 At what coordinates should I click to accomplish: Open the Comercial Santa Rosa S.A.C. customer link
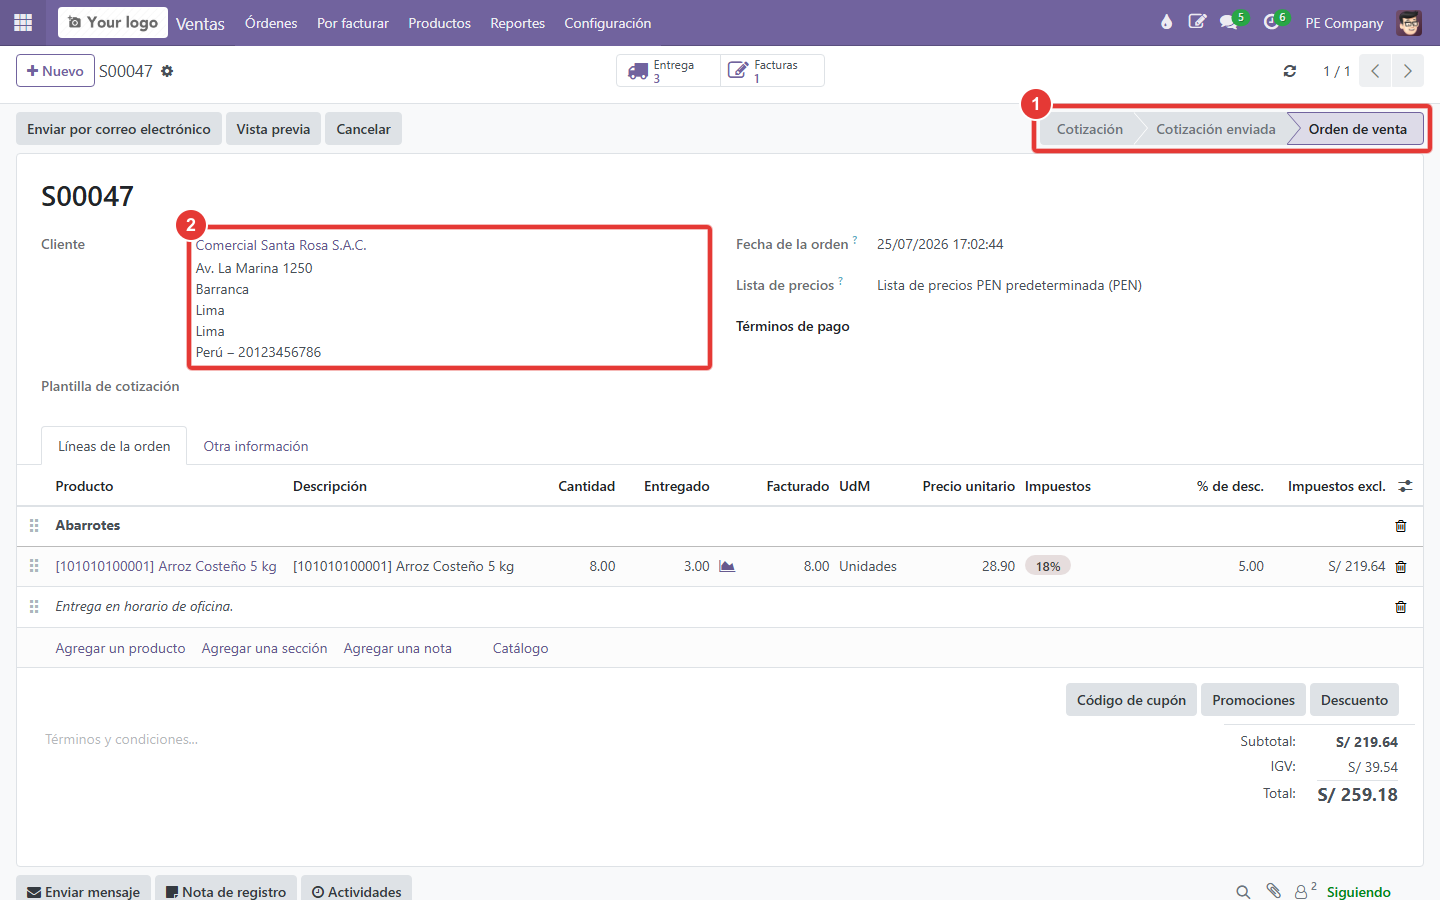(281, 245)
